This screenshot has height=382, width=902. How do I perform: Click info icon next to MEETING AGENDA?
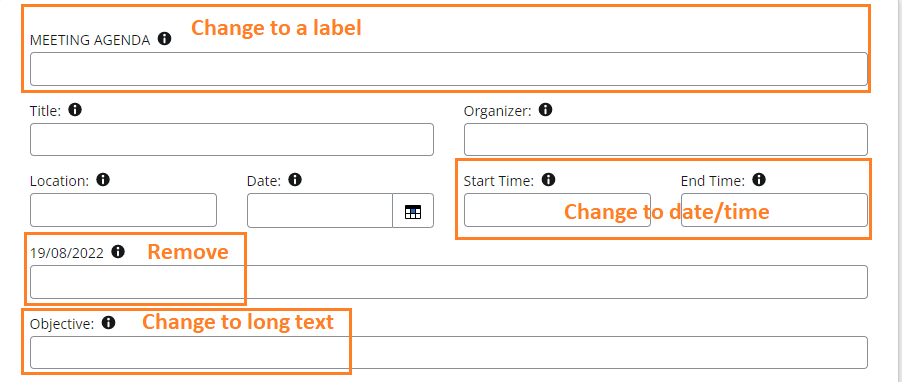(165, 39)
